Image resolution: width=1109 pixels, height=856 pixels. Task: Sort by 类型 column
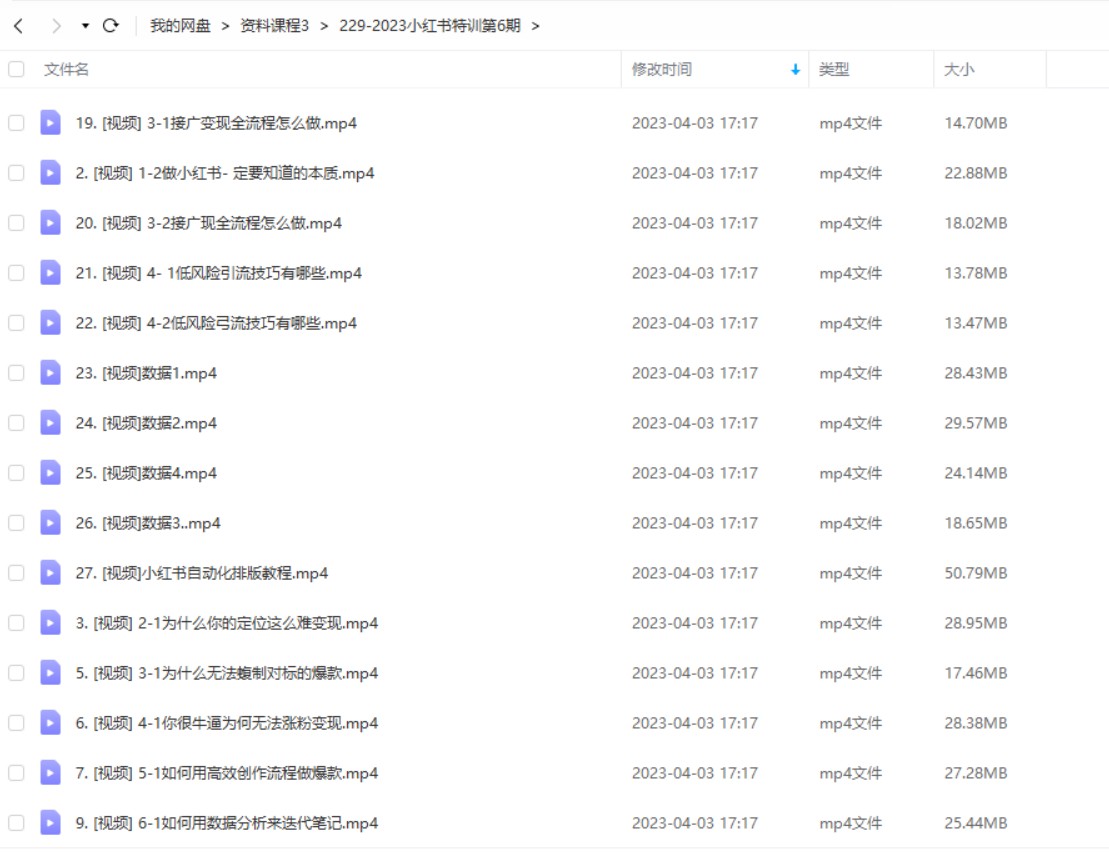(x=834, y=69)
